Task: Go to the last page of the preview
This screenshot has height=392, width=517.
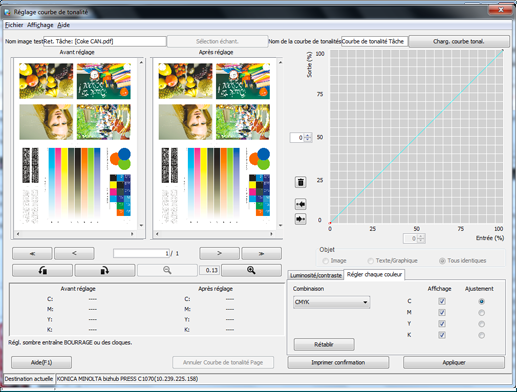Action: 261,253
